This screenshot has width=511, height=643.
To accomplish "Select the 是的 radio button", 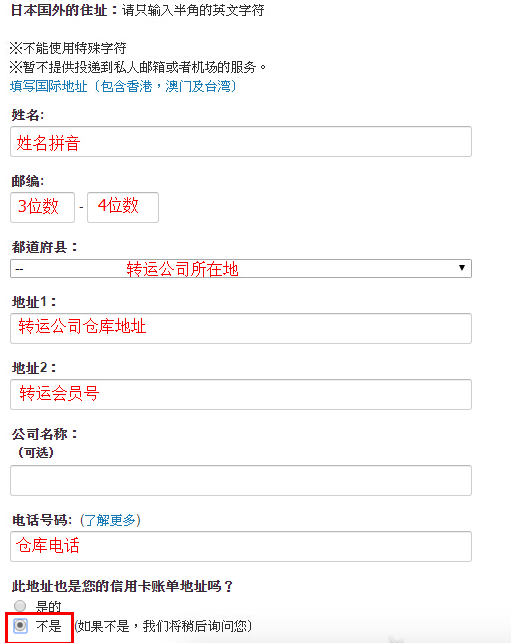I will point(20,606).
